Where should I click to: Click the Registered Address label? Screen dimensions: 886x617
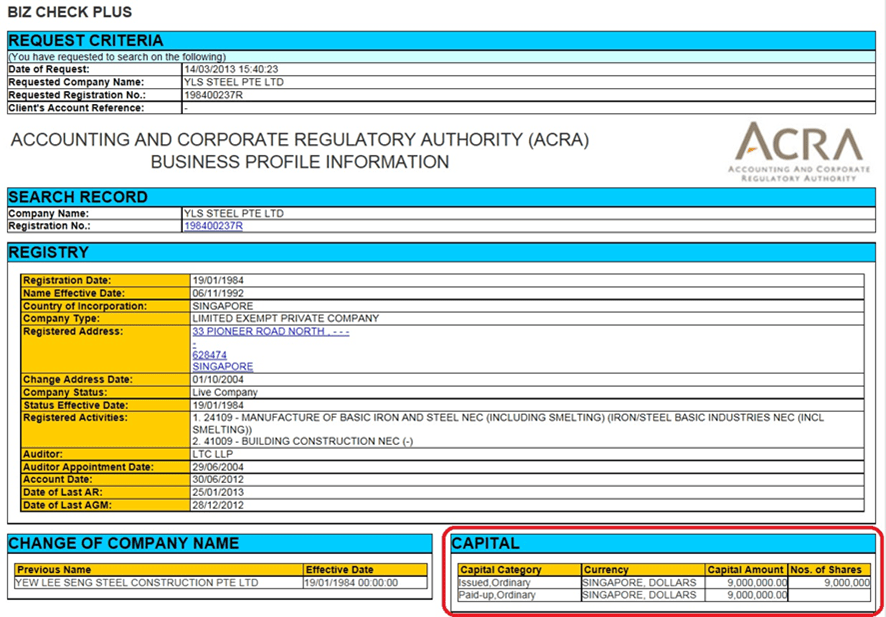click(72, 332)
